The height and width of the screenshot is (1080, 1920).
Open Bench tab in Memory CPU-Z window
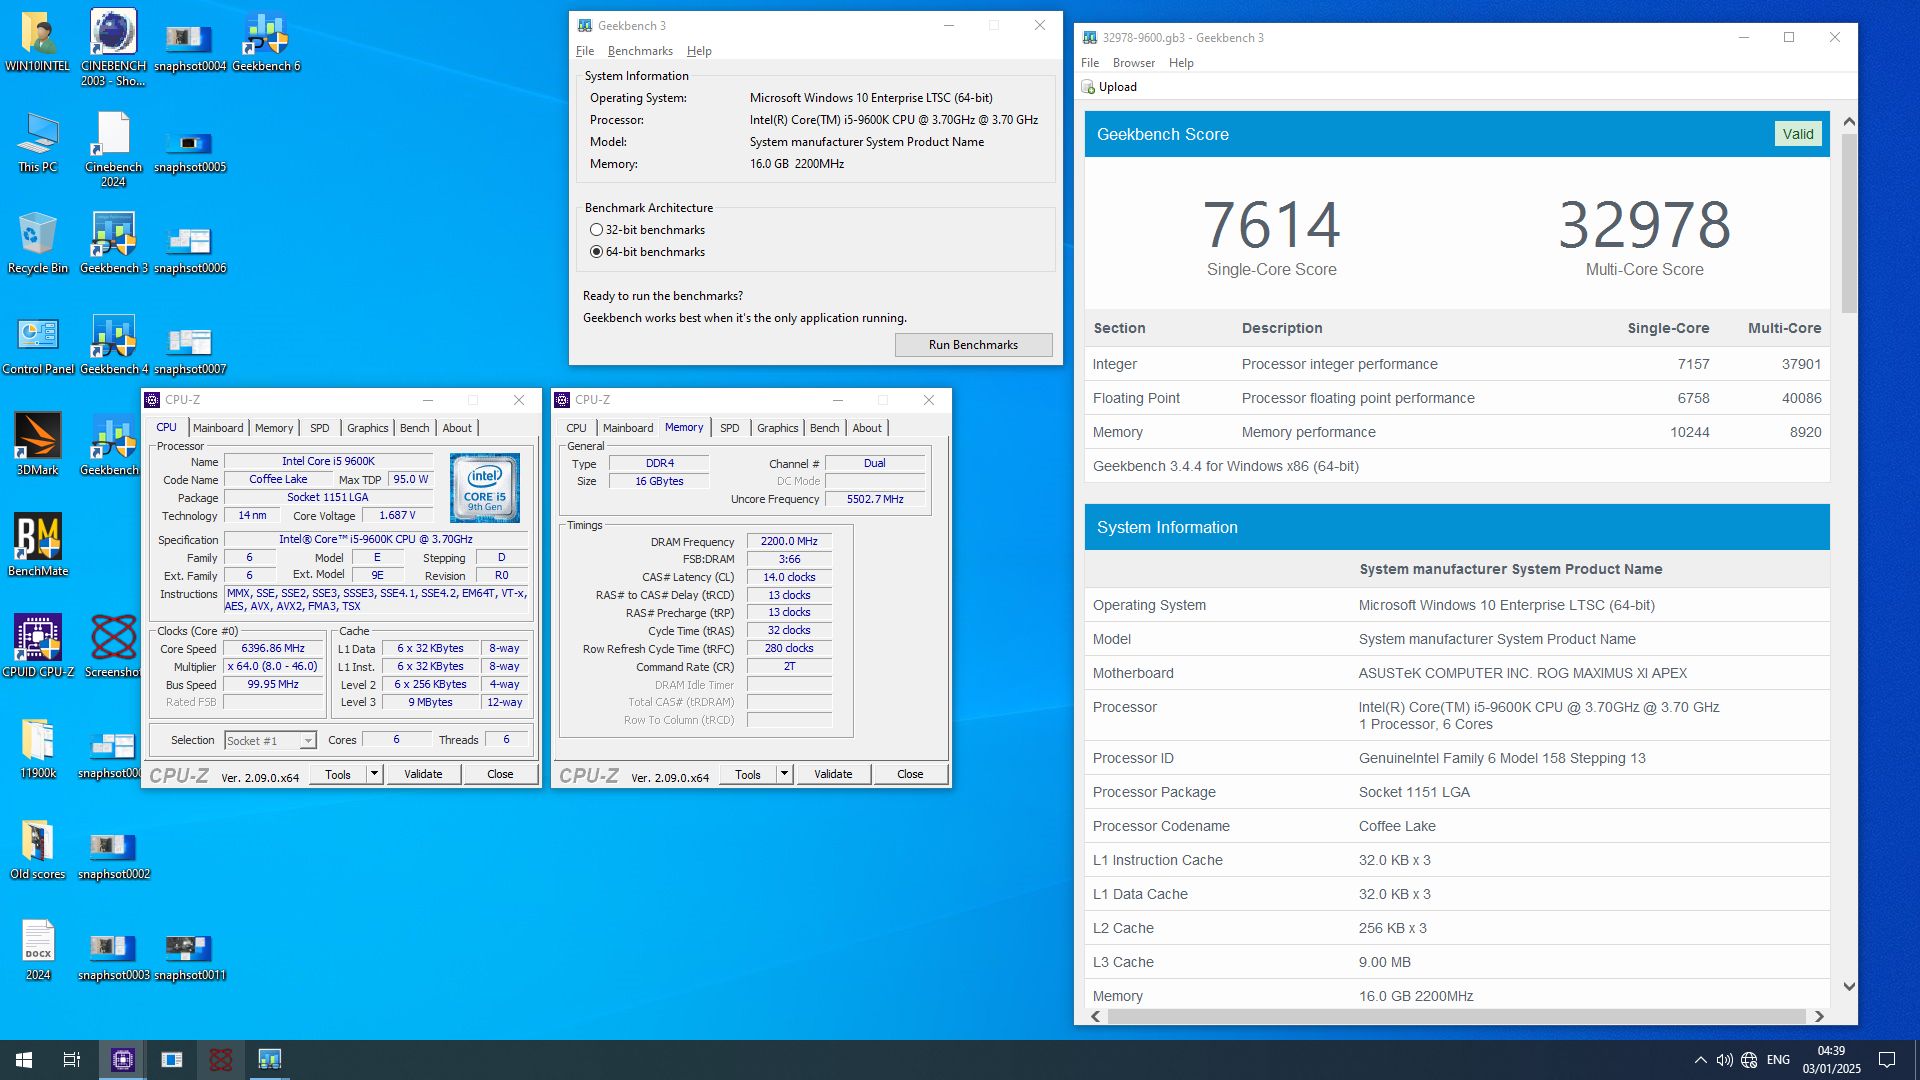(824, 428)
